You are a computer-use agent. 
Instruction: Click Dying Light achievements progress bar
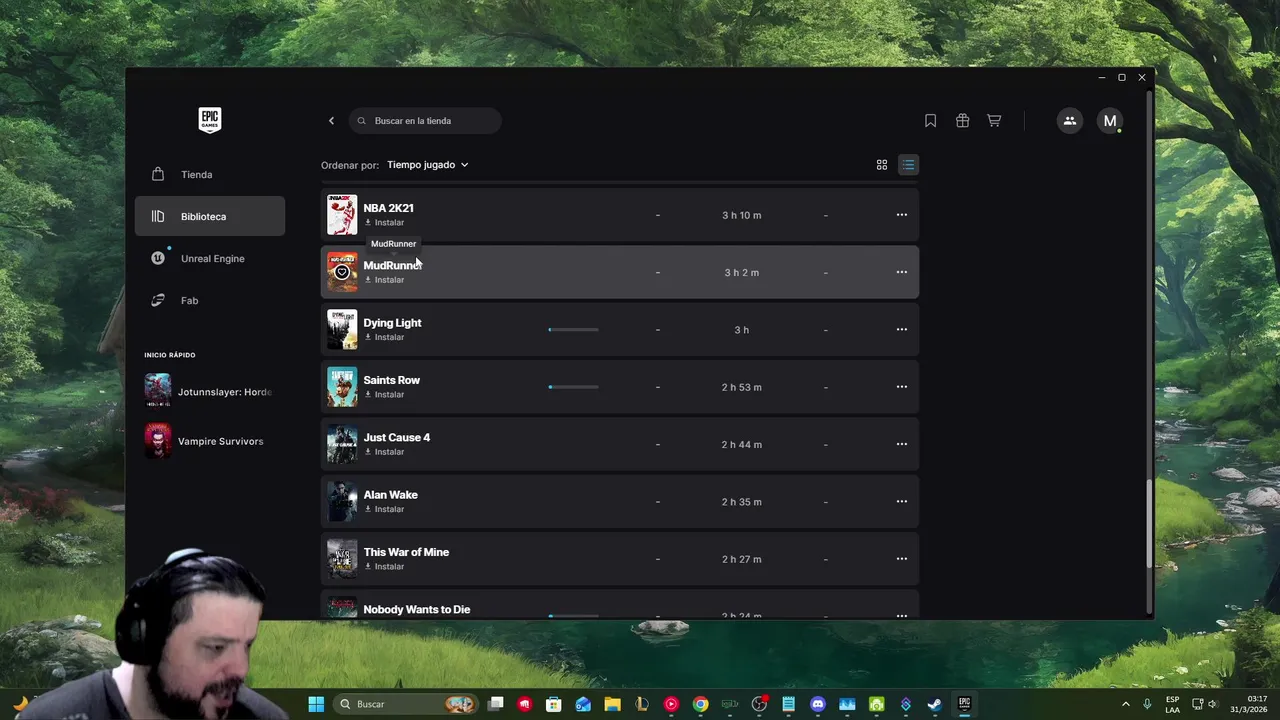(574, 329)
